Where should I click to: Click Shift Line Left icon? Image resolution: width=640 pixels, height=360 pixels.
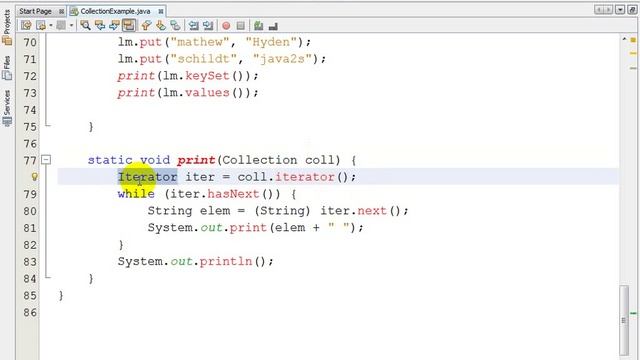[x=193, y=26]
